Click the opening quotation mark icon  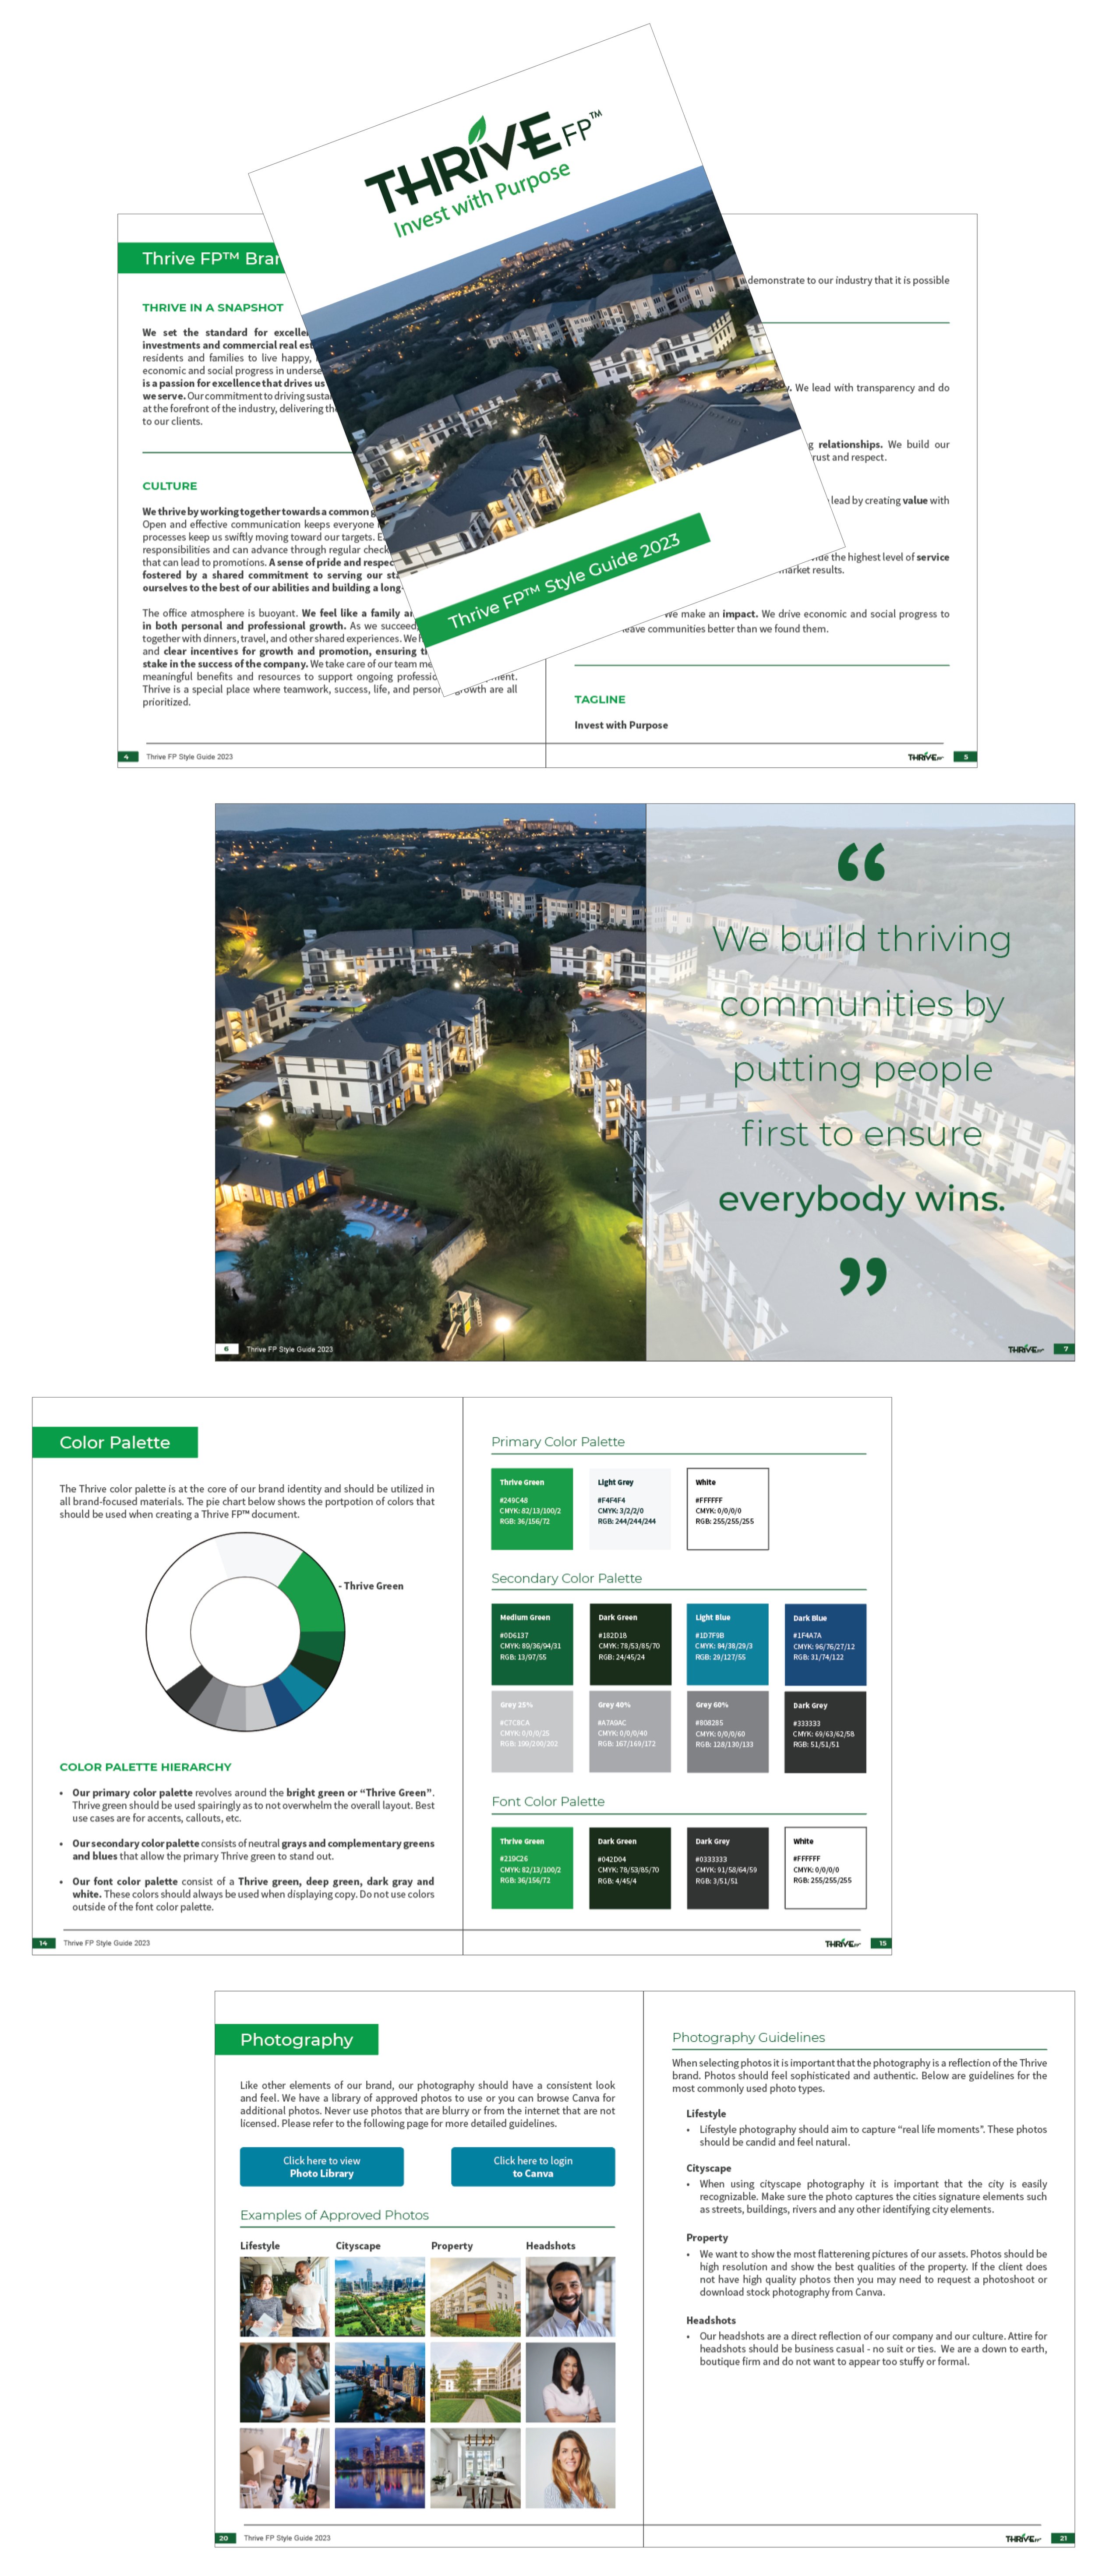pyautogui.click(x=861, y=861)
